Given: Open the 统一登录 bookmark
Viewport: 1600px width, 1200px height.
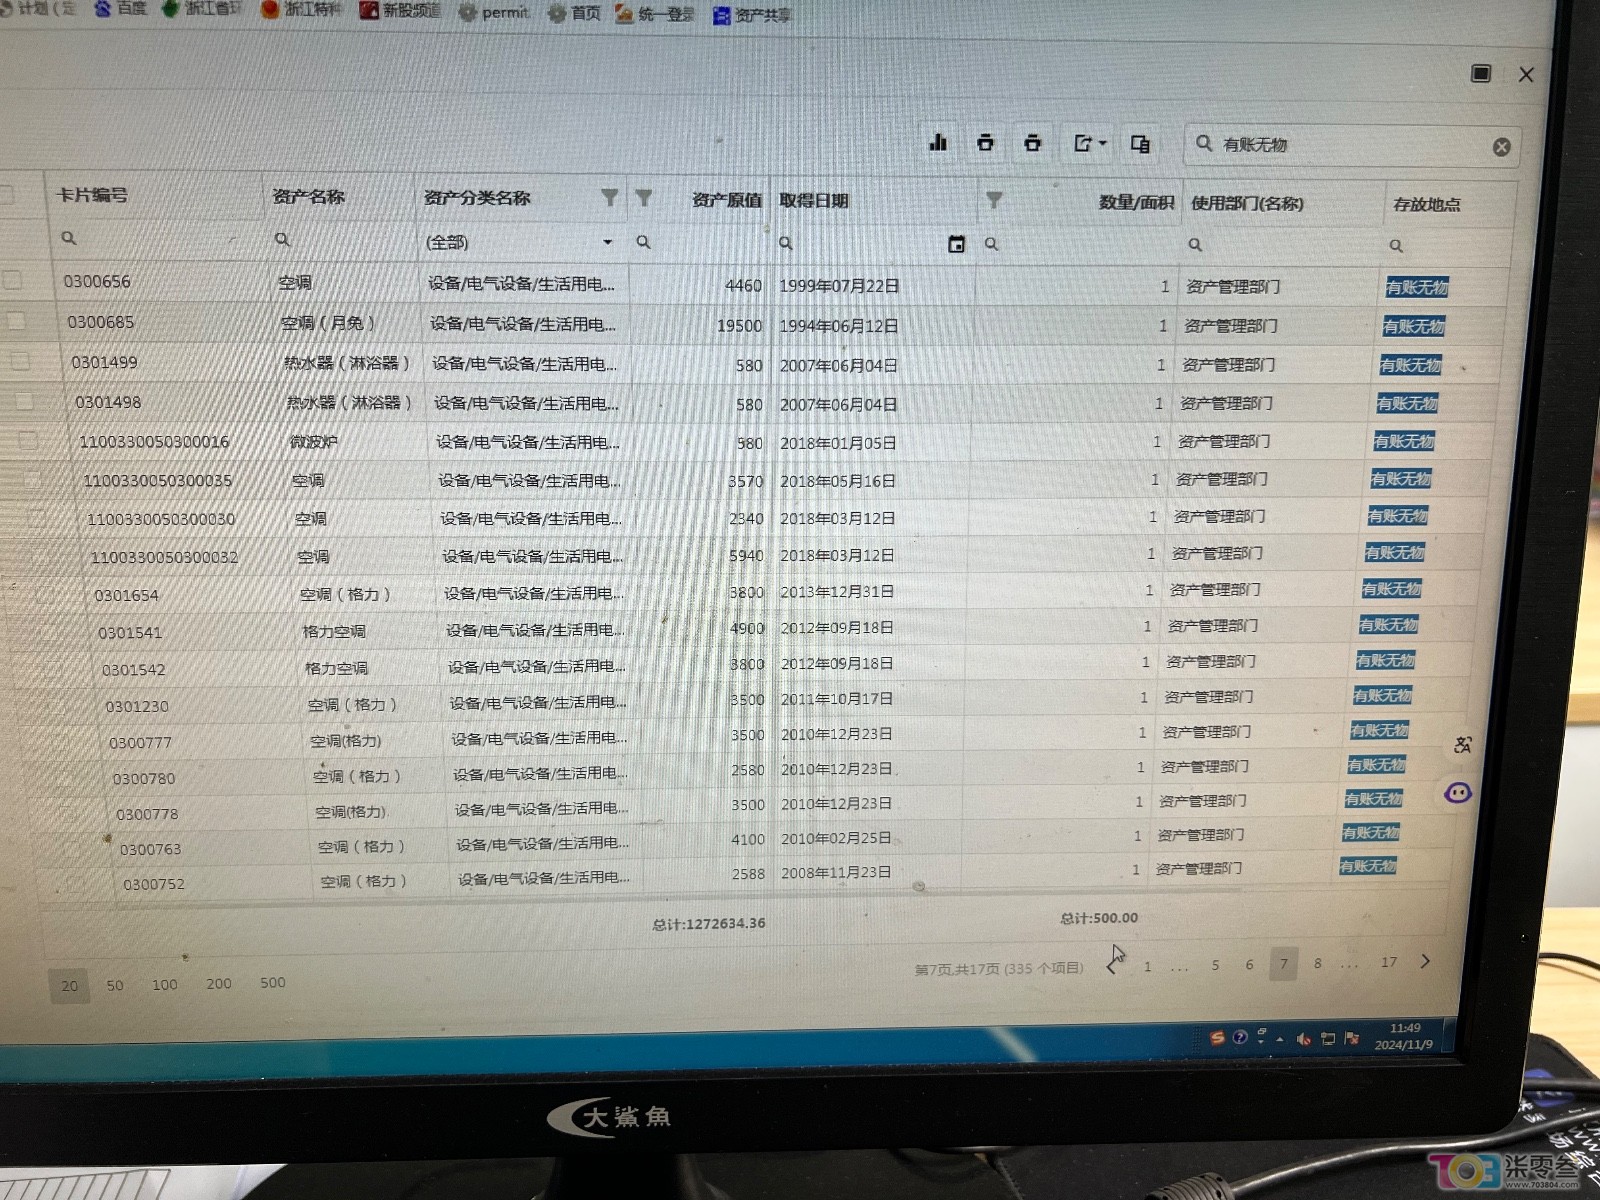Looking at the screenshot, I should point(655,14).
